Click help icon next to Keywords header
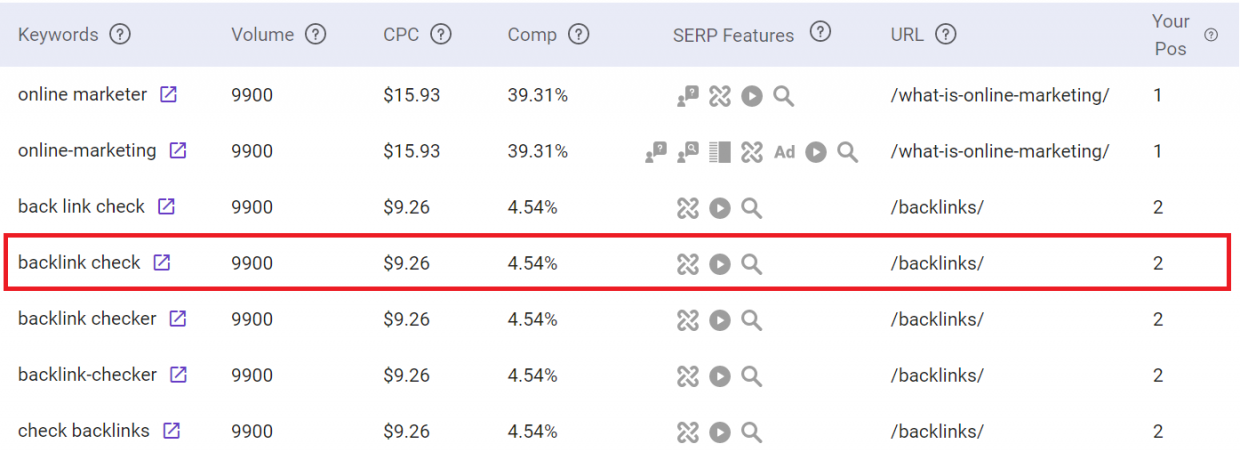Viewport: 1240px width, 452px height. pos(120,35)
